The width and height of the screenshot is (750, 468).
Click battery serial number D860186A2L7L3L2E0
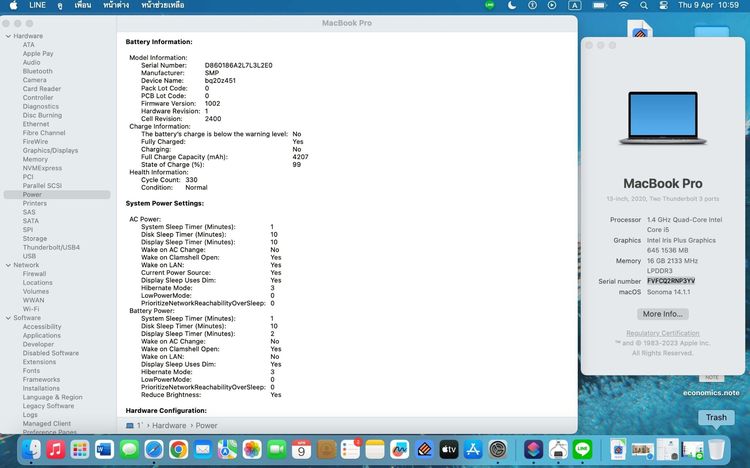[x=238, y=65]
